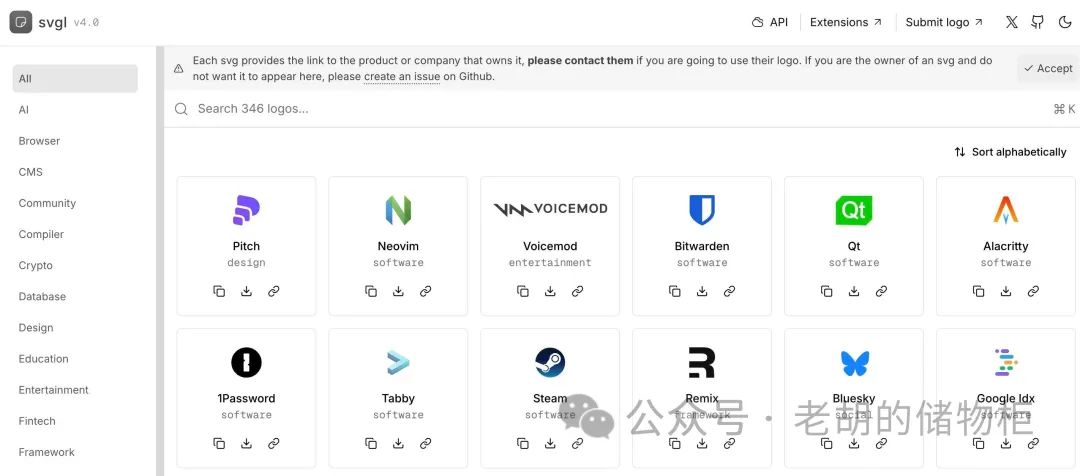Download the Qt logo

tap(854, 291)
